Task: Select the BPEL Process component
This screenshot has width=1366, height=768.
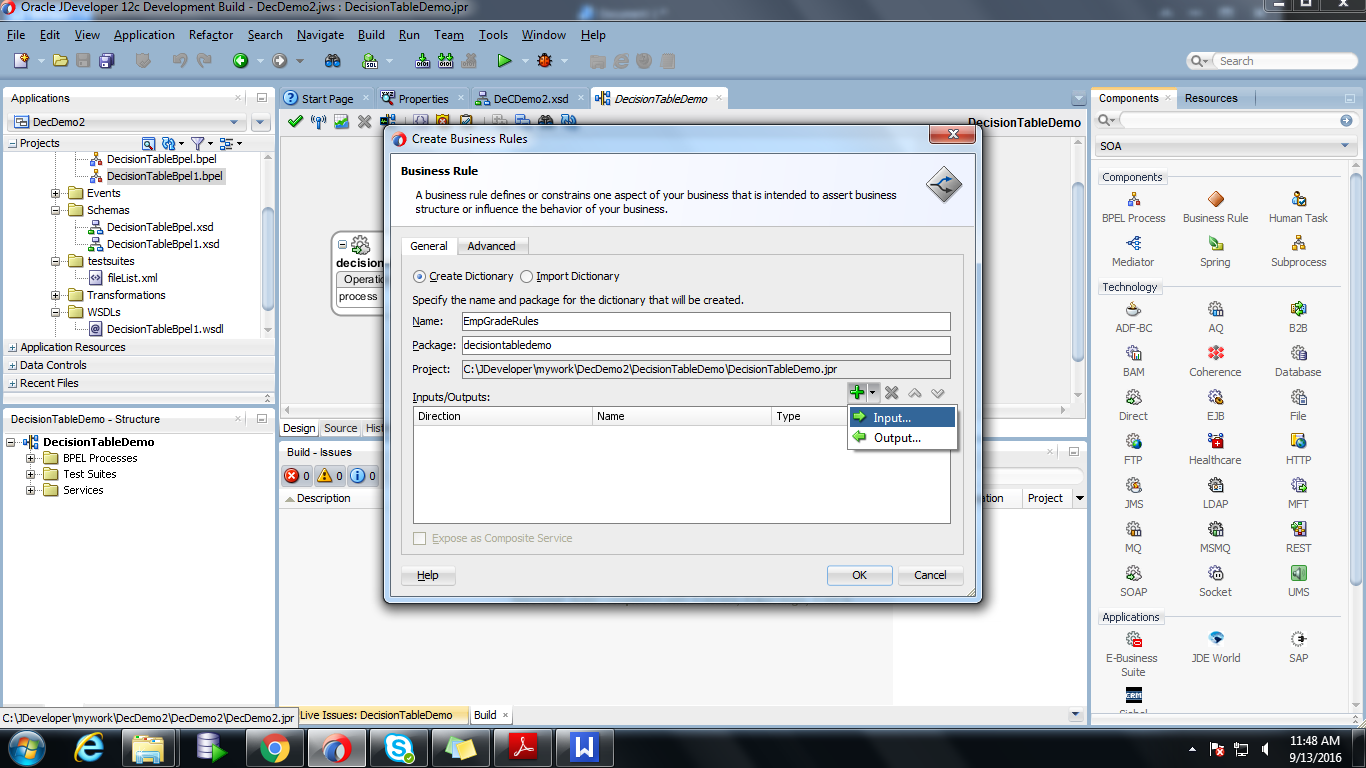Action: coord(1133,199)
